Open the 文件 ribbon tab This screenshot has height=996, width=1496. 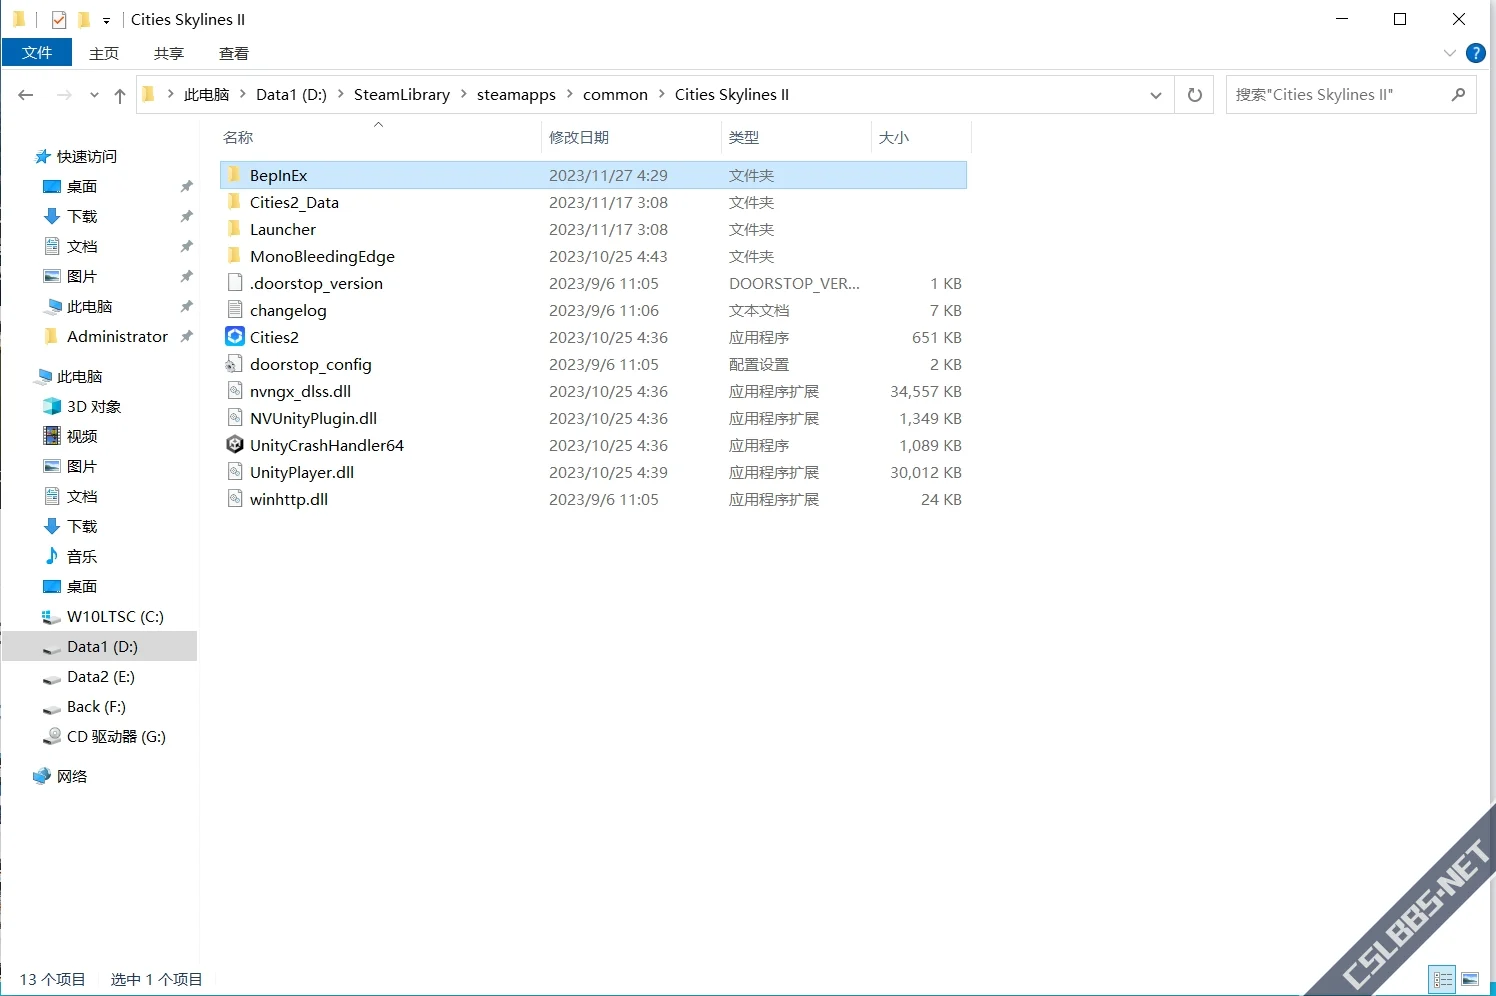point(37,53)
